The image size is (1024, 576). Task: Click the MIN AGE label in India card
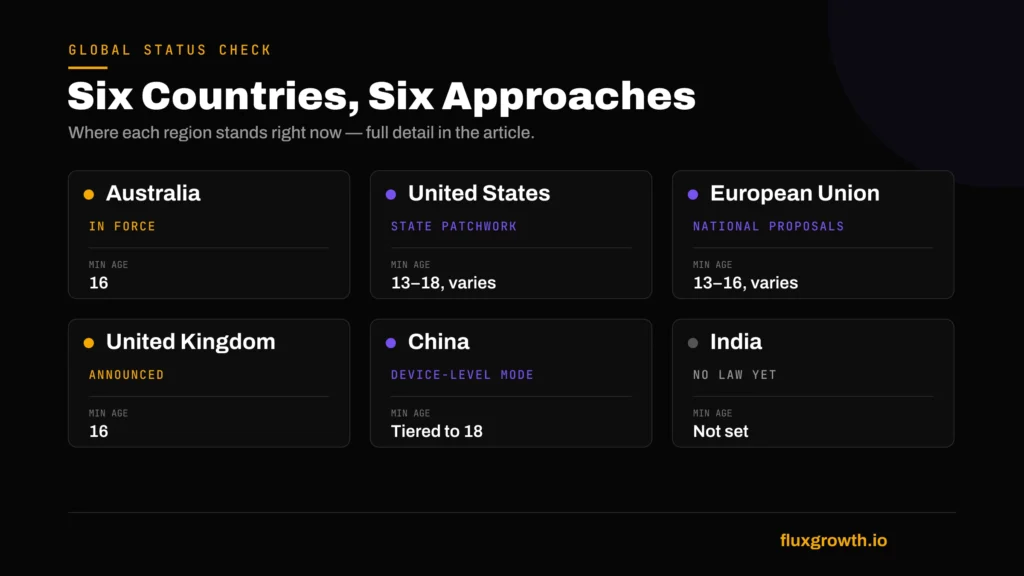(x=712, y=413)
